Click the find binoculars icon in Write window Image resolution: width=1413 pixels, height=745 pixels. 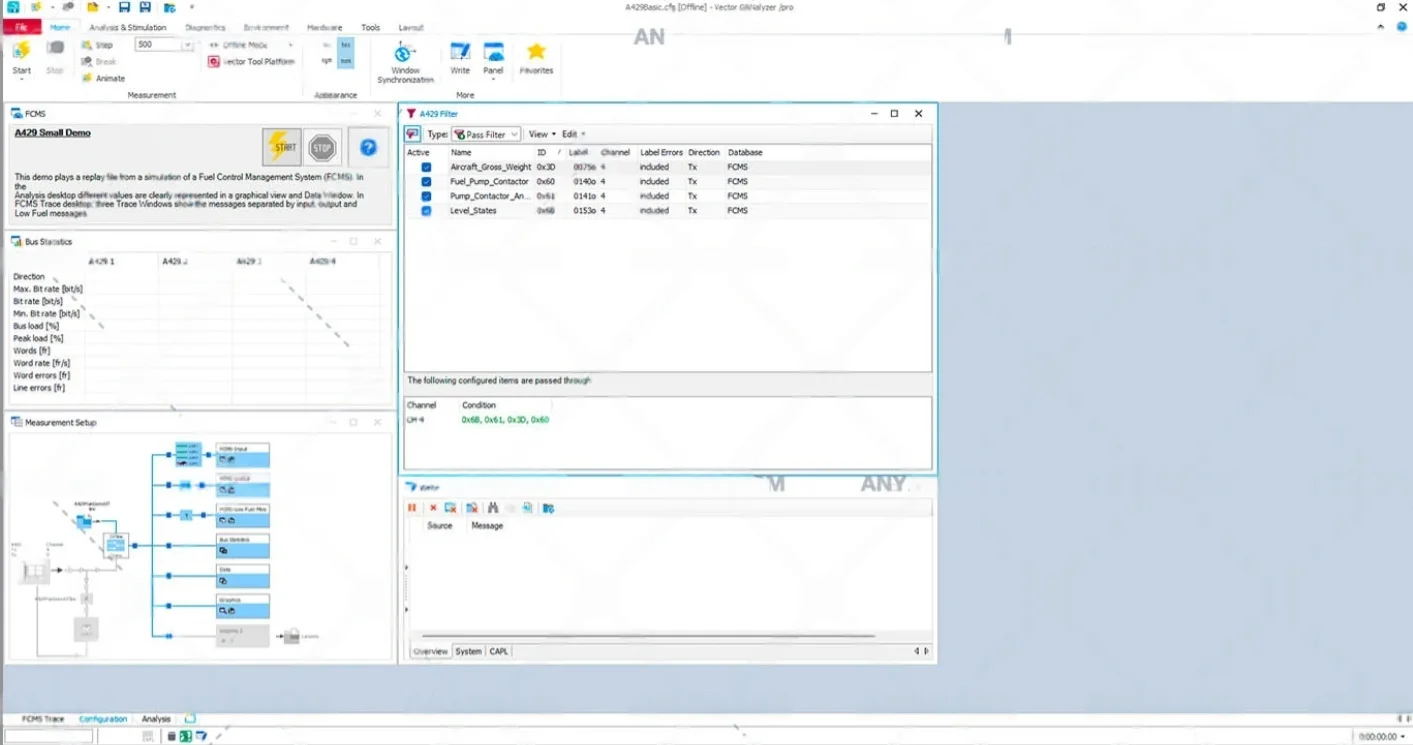click(493, 508)
